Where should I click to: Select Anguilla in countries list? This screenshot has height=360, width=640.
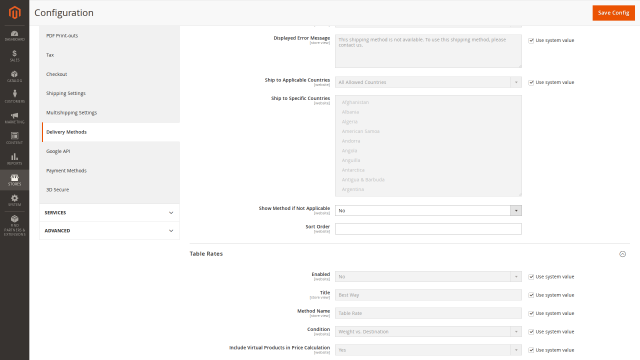click(427, 160)
